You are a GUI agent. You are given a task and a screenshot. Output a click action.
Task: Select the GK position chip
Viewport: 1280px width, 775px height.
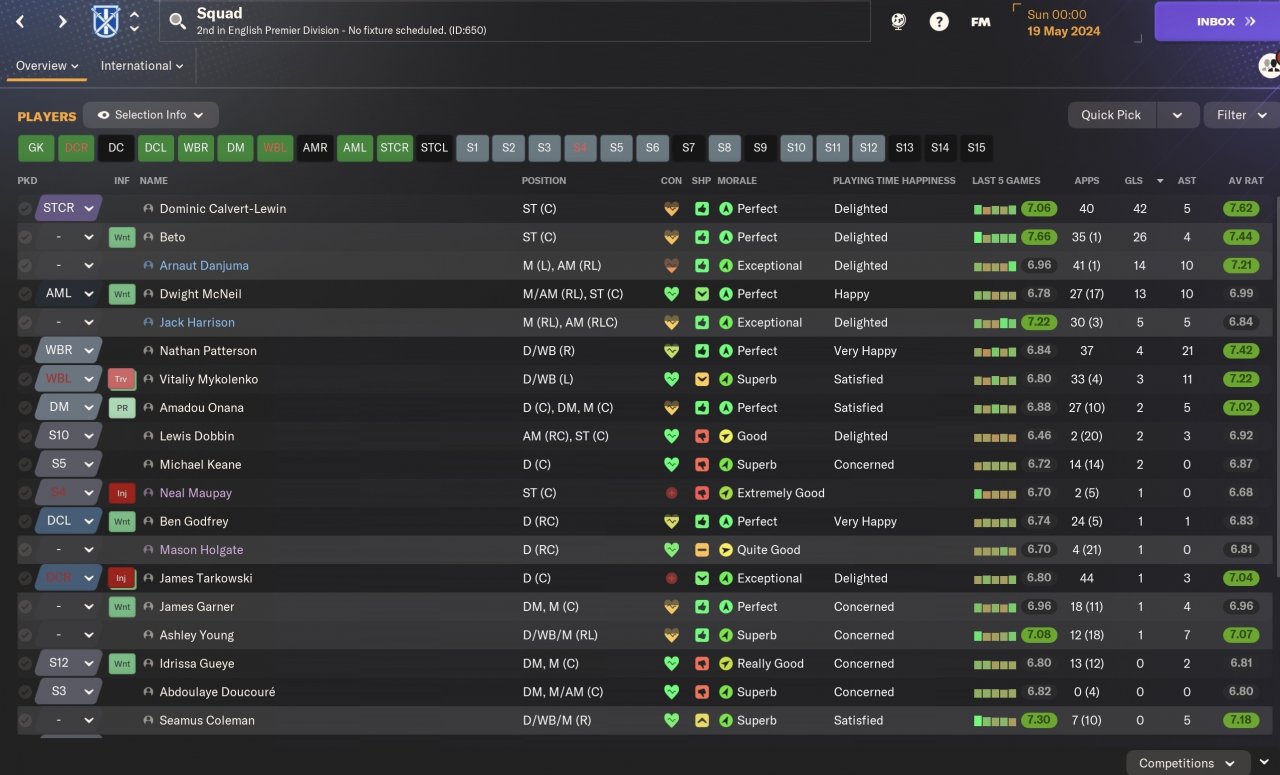pos(36,148)
